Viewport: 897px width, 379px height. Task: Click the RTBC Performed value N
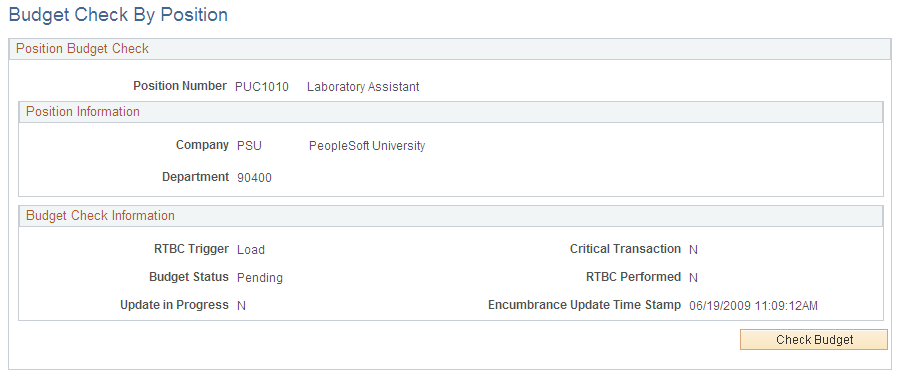(x=693, y=278)
